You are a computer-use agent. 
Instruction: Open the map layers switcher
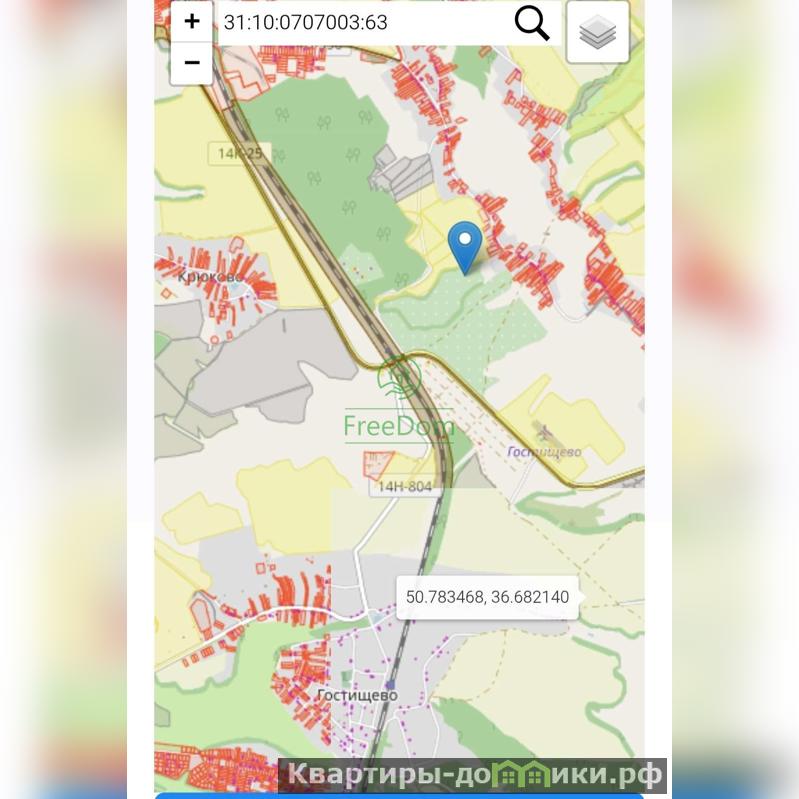(598, 32)
